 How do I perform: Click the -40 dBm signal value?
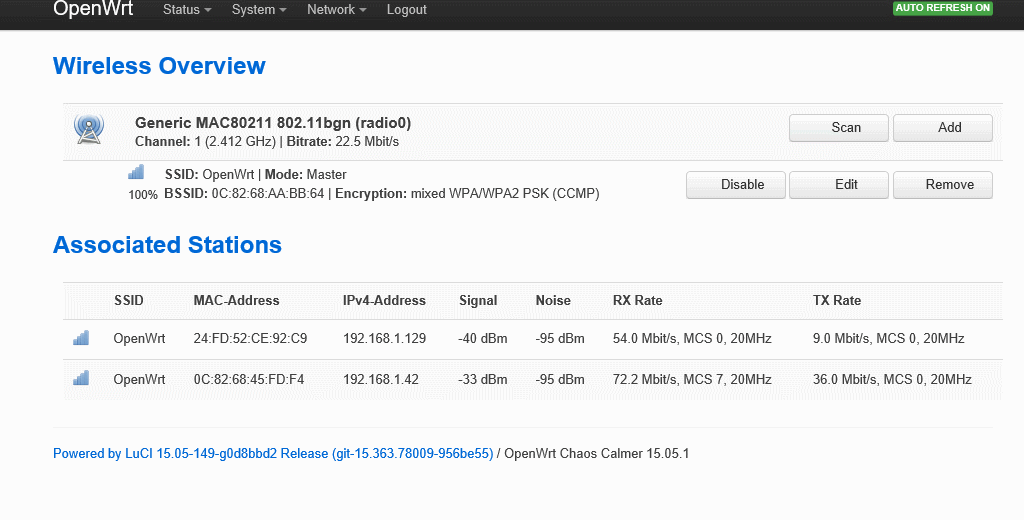point(483,338)
